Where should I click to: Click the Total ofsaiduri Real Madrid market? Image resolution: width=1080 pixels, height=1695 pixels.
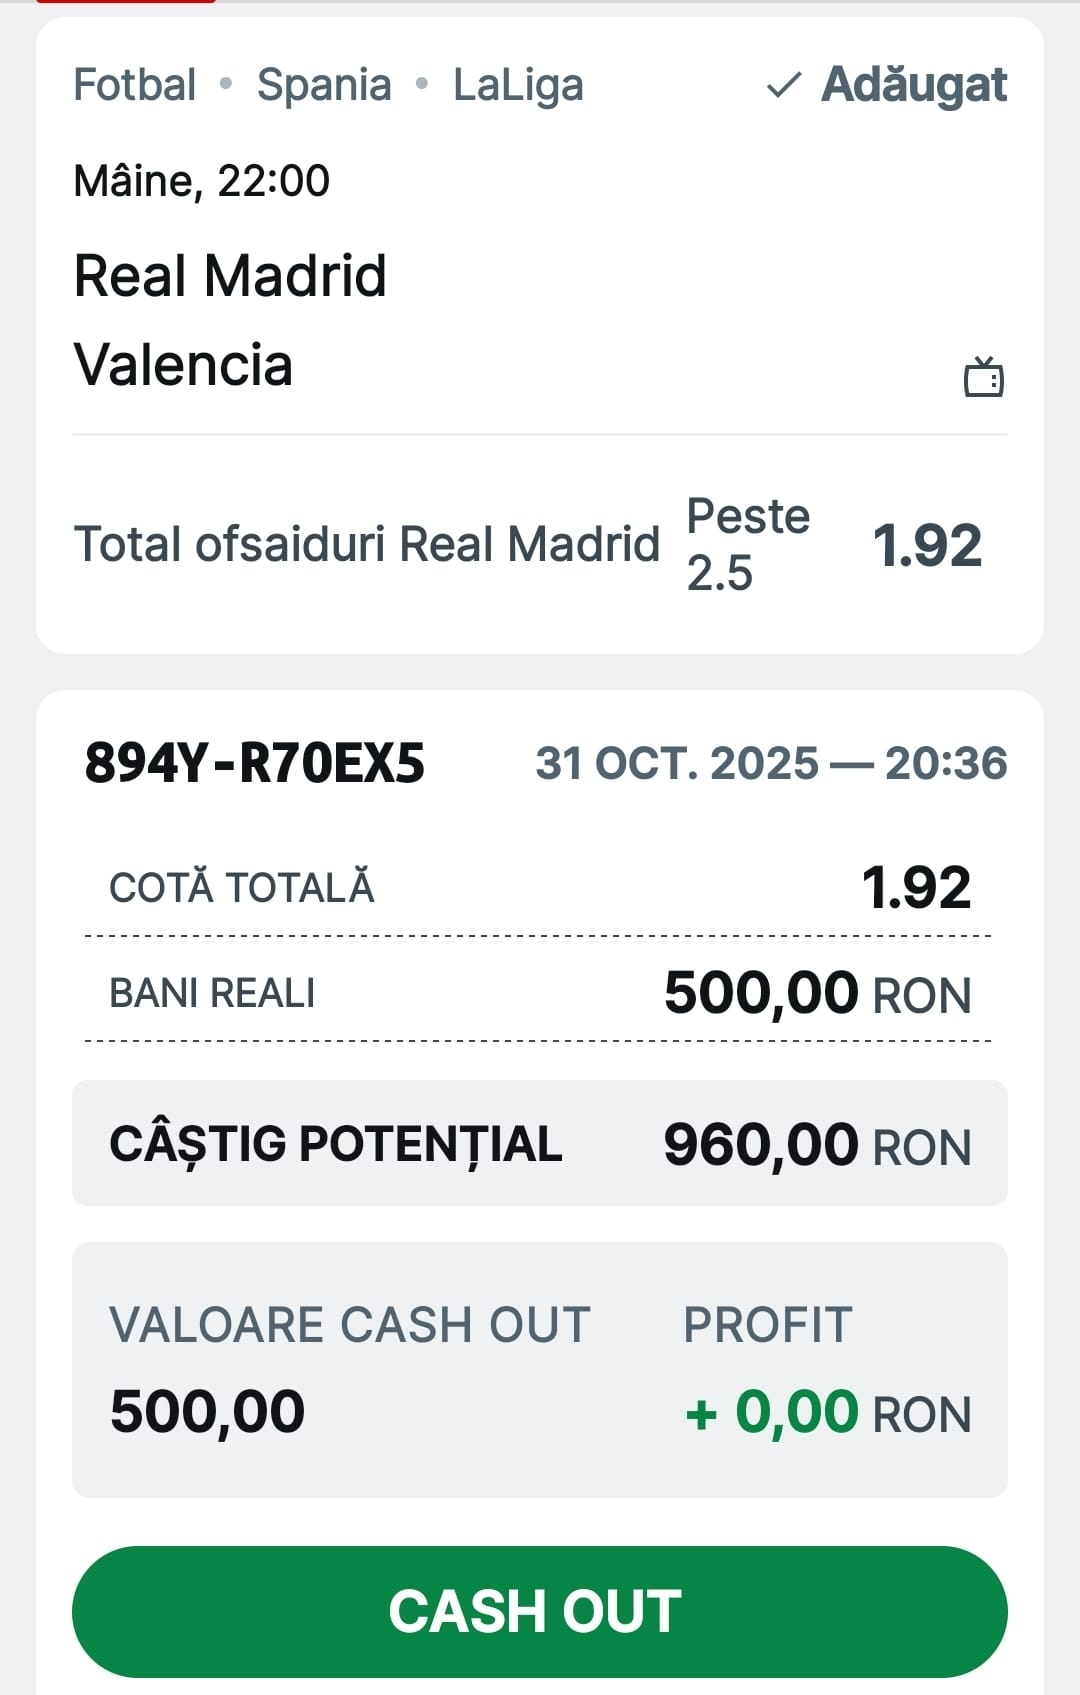coord(367,545)
